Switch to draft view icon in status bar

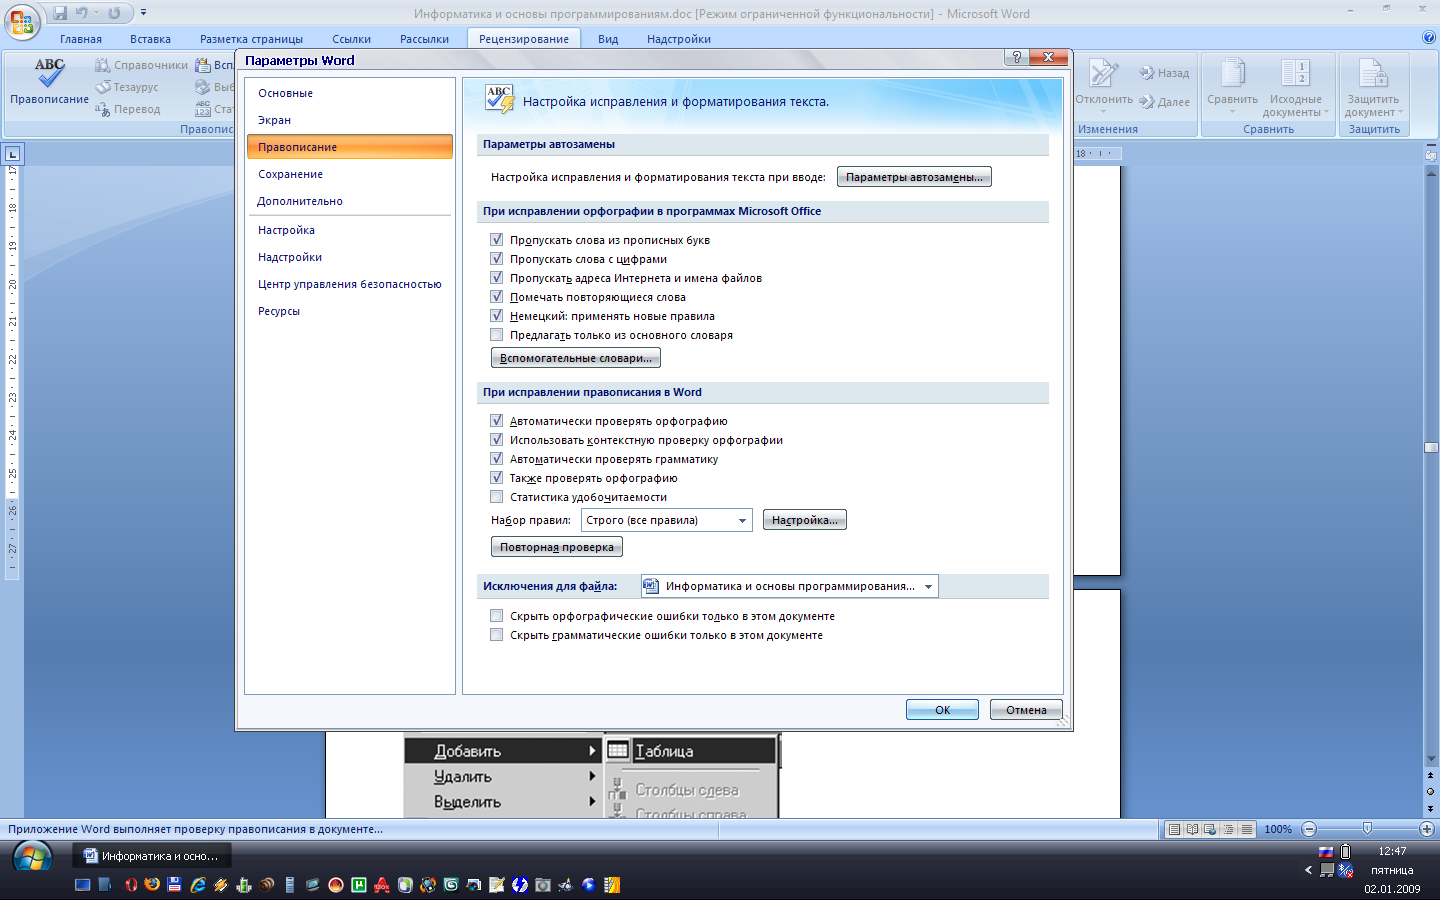coord(1246,829)
